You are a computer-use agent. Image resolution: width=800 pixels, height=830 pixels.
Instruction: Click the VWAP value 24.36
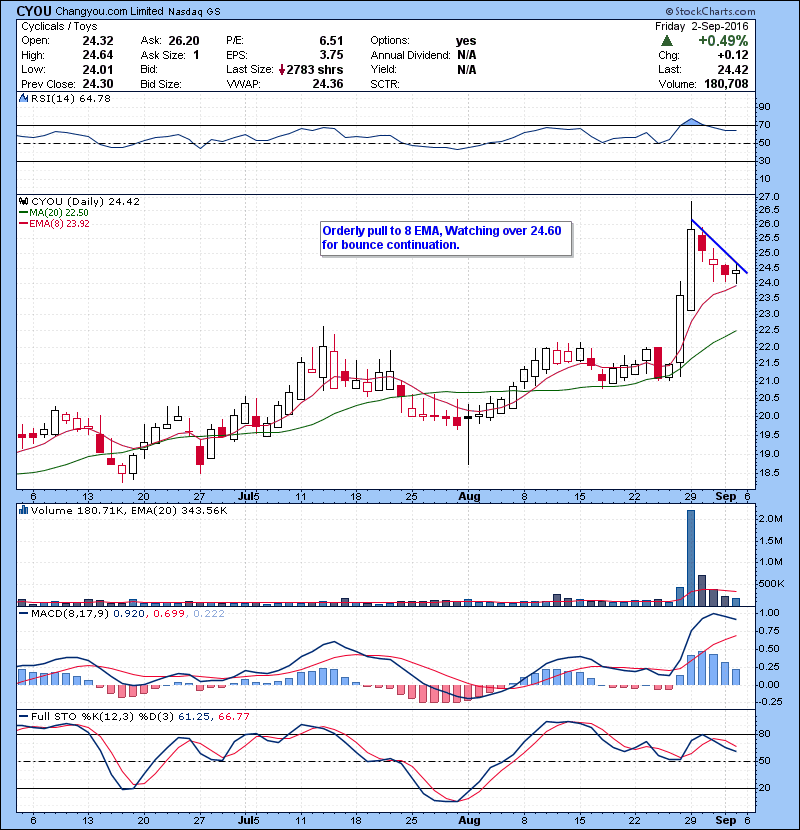pyautogui.click(x=328, y=84)
